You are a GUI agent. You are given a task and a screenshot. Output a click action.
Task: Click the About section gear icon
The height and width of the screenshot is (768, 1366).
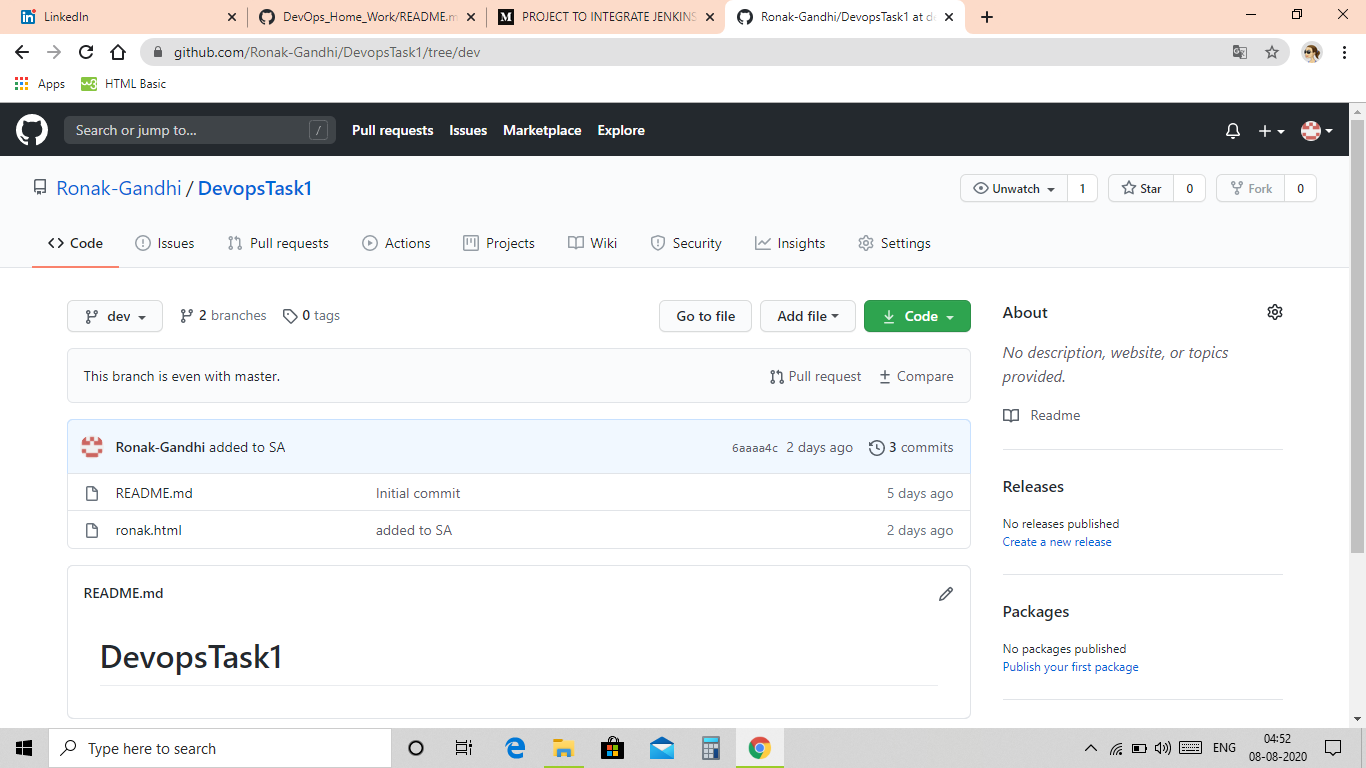coord(1275,312)
